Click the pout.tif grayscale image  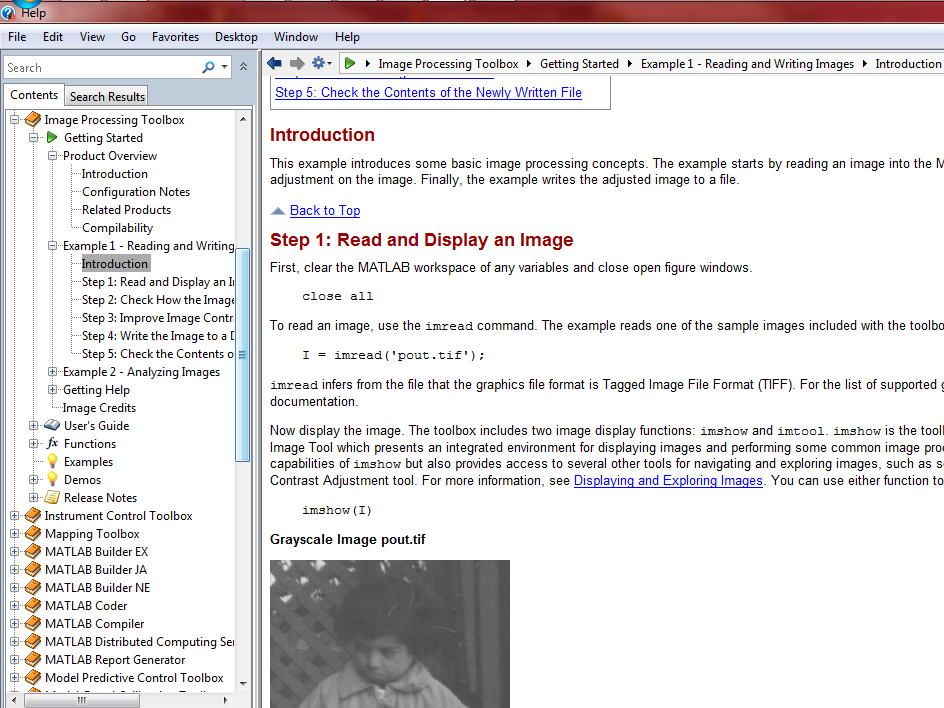390,634
